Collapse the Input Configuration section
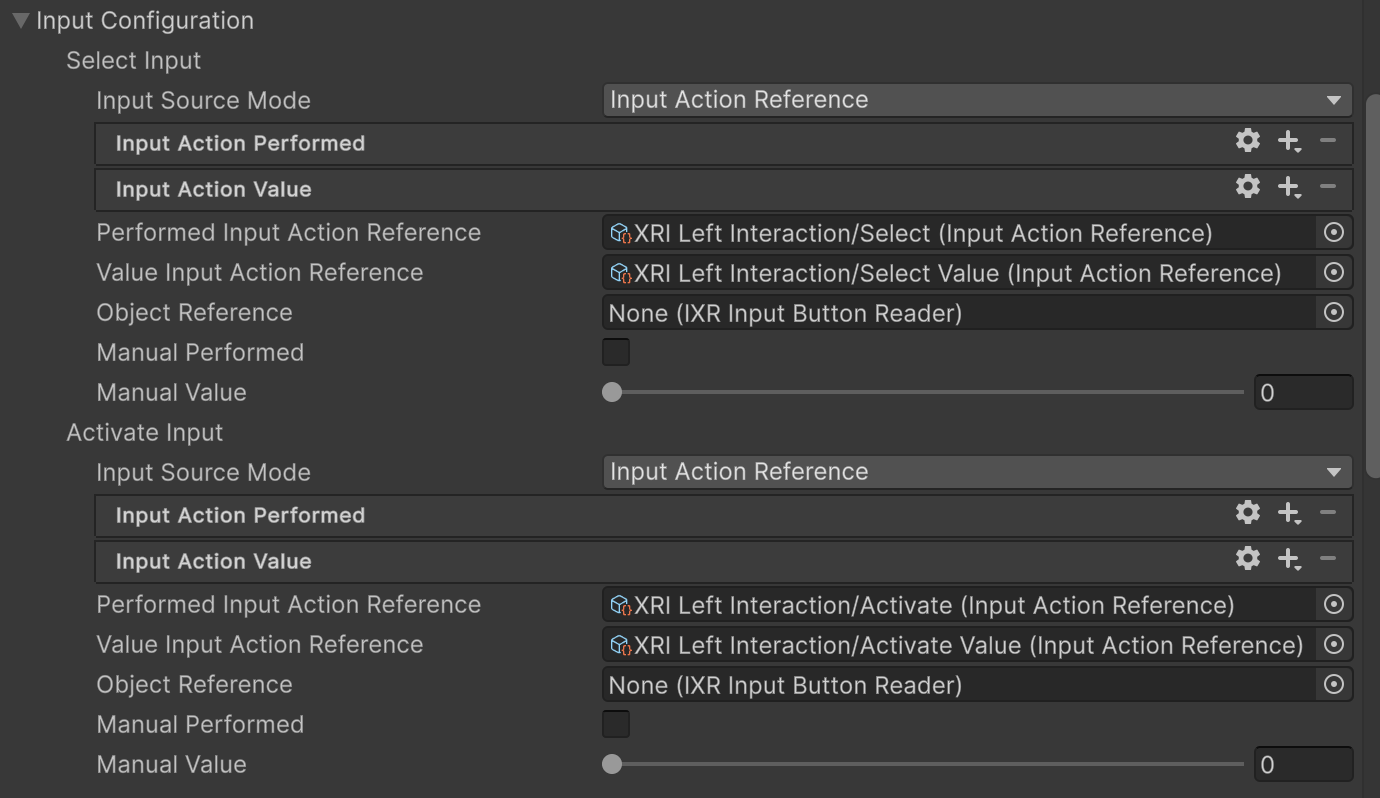The width and height of the screenshot is (1380, 798). pyautogui.click(x=20, y=21)
